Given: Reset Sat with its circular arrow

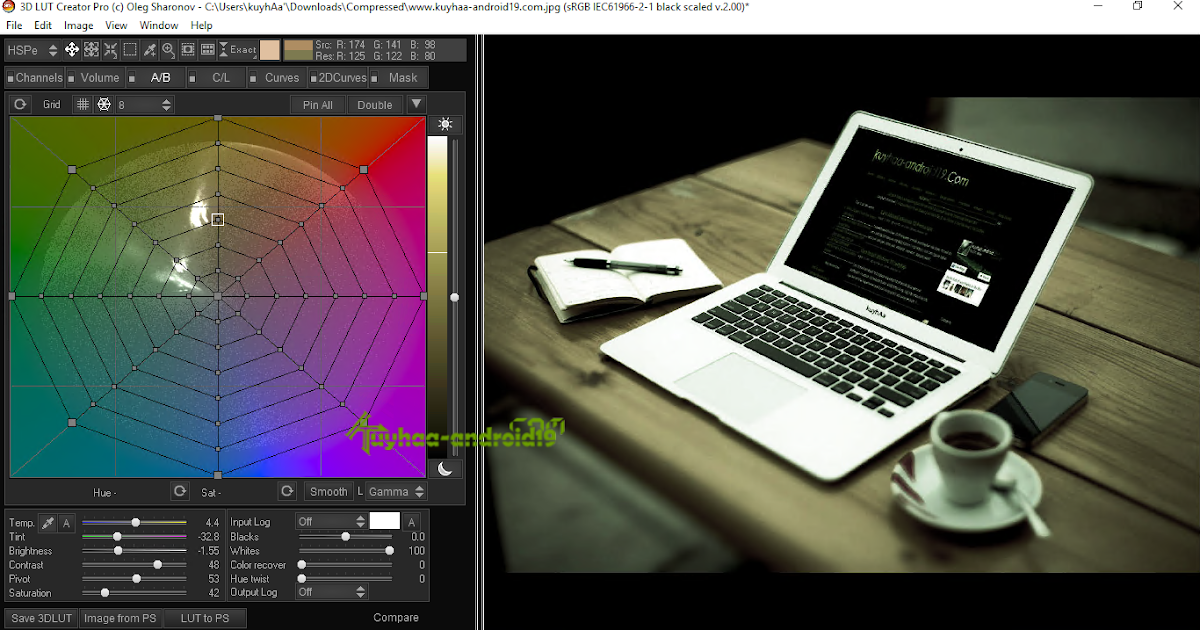Looking at the screenshot, I should tap(287, 491).
